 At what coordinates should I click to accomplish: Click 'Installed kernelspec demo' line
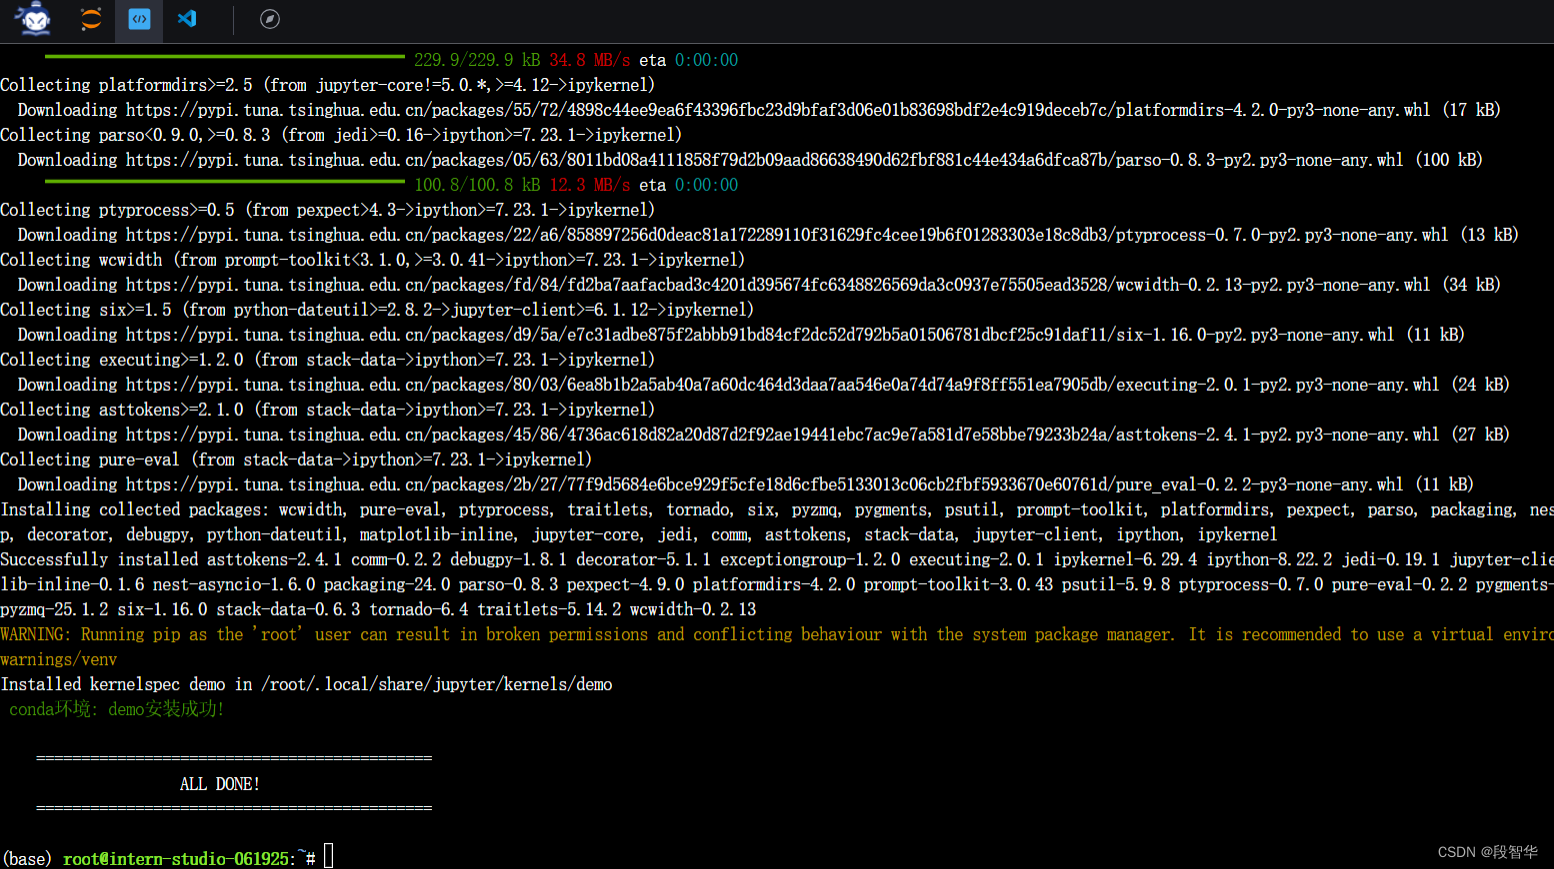pyautogui.click(x=306, y=685)
